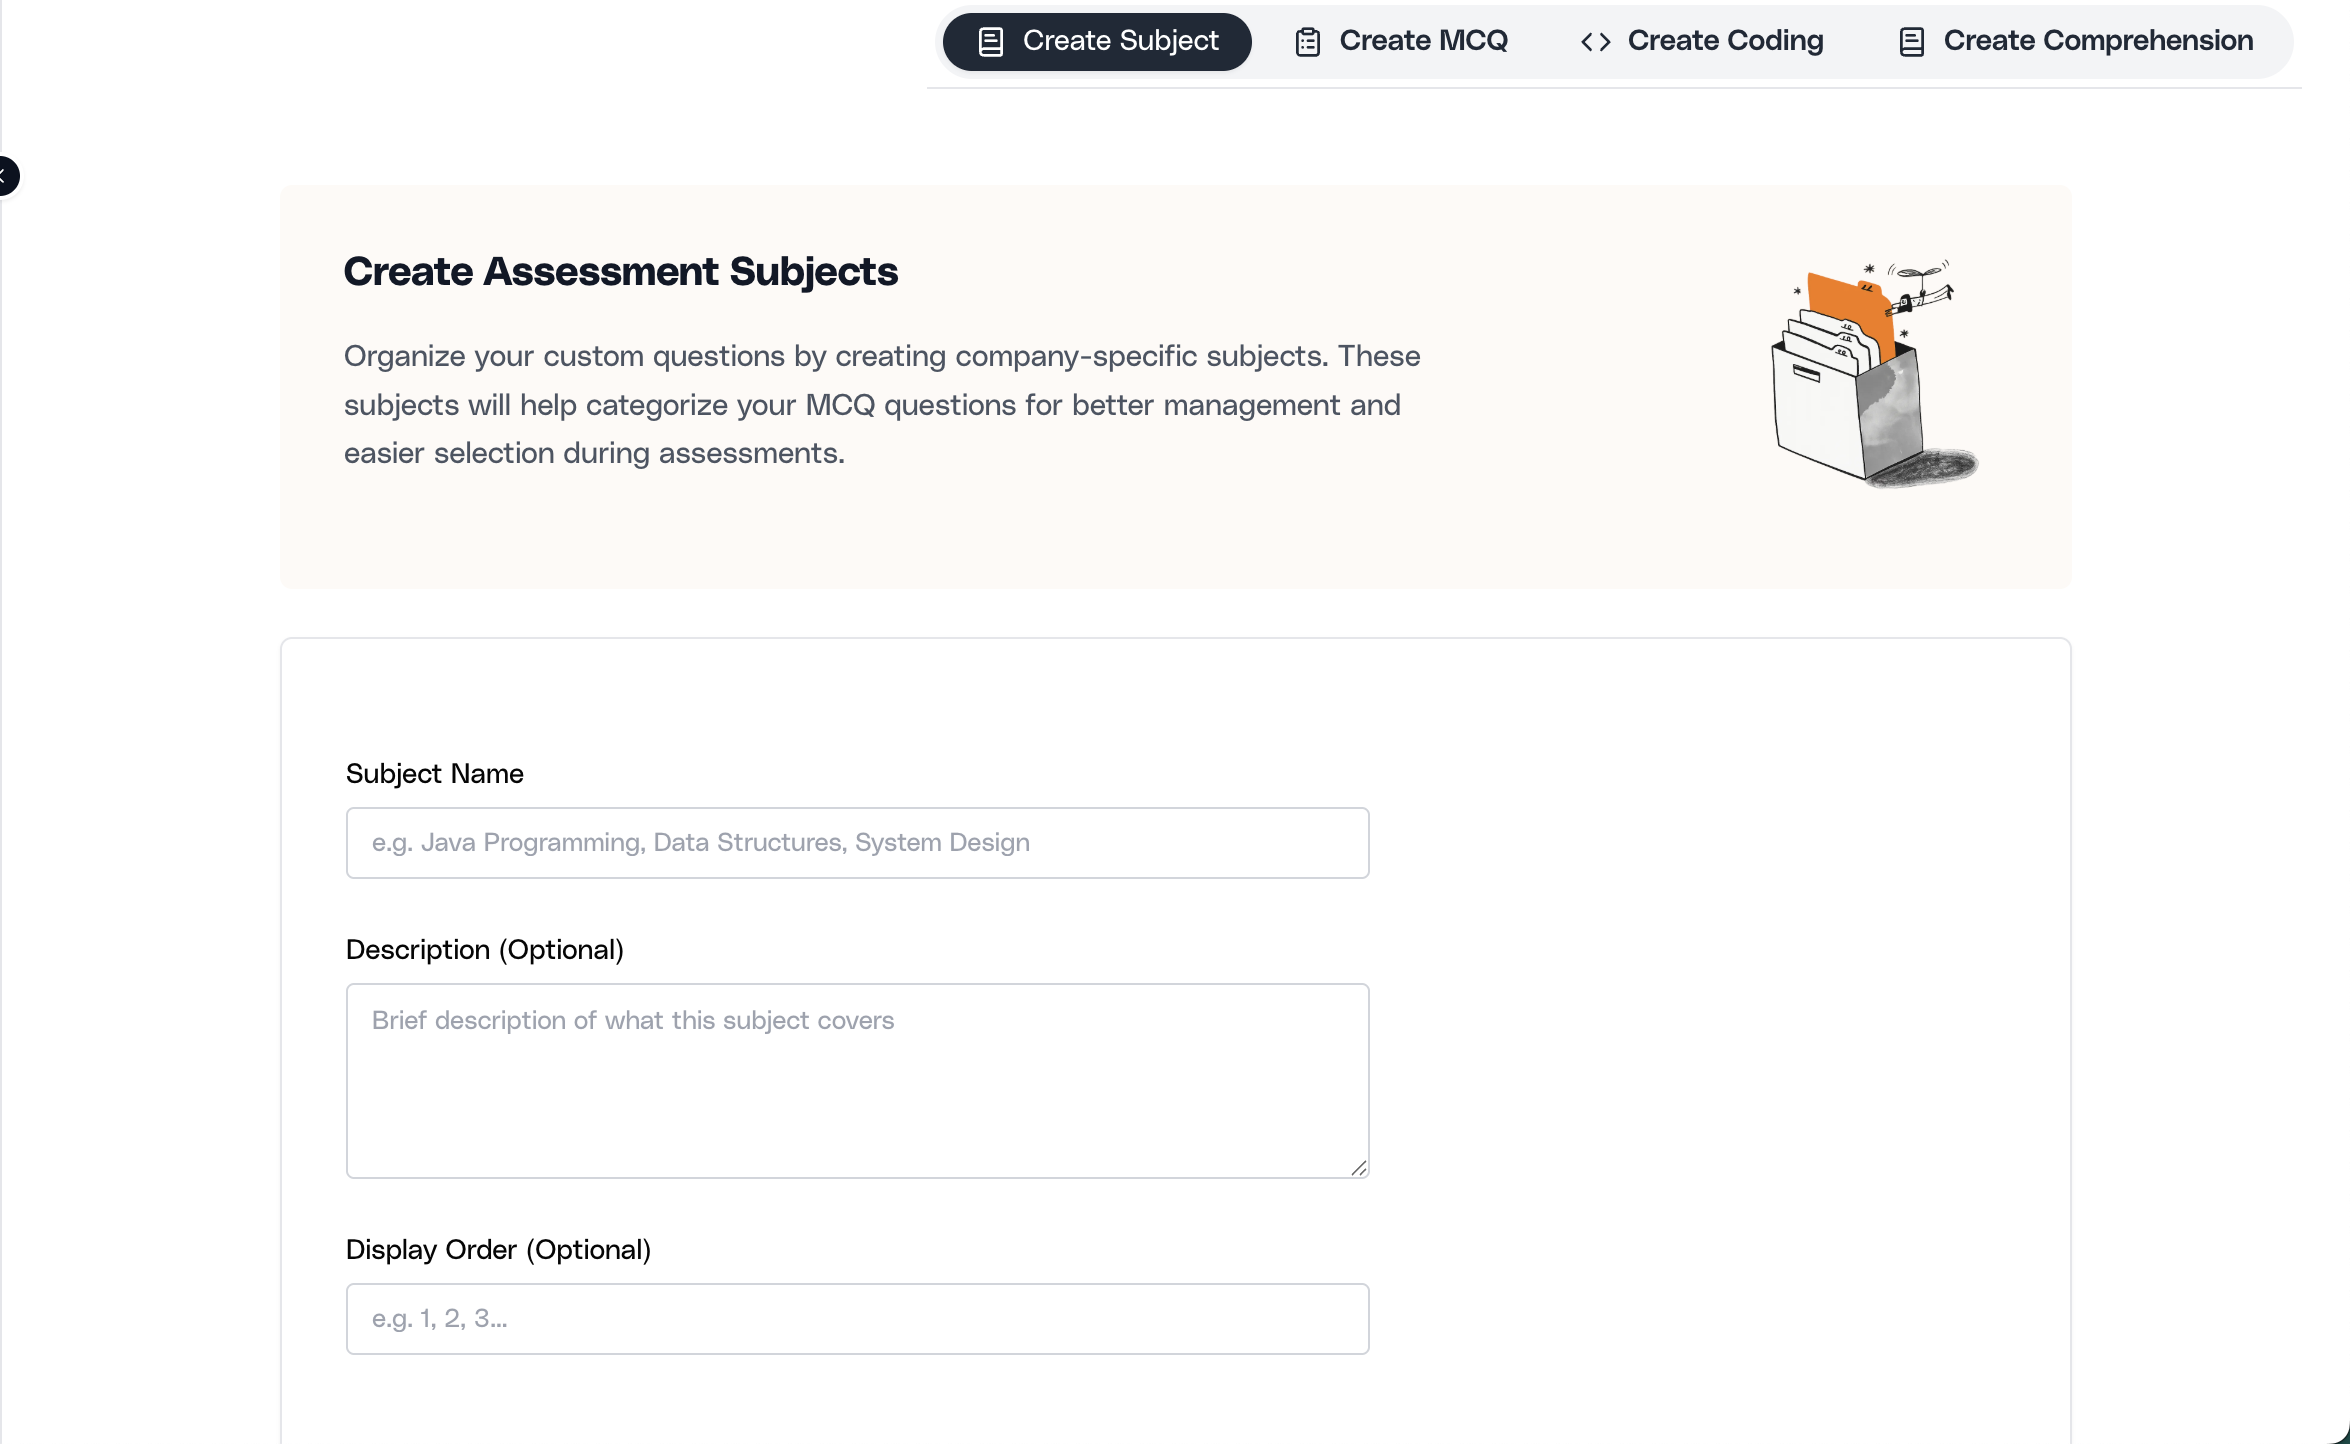Select the Create Subject tab
The height and width of the screenshot is (1444, 2350).
[x=1096, y=41]
